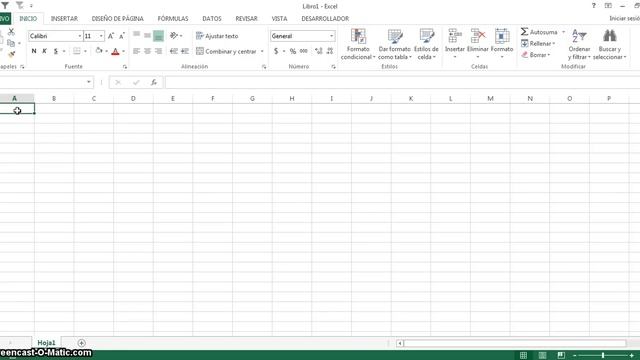This screenshot has height=360, width=640.
Task: Align text to top icon
Action: pyautogui.click(x=136, y=36)
